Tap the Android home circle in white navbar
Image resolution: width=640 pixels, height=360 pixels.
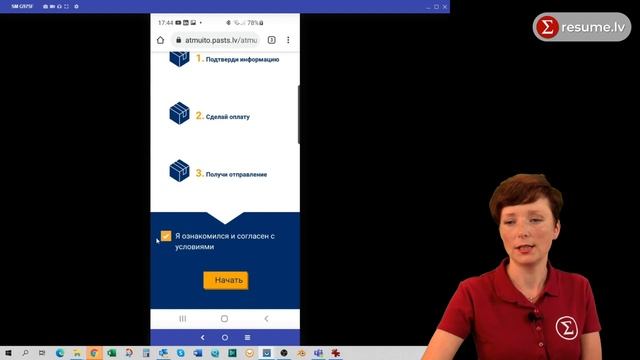pyautogui.click(x=224, y=318)
